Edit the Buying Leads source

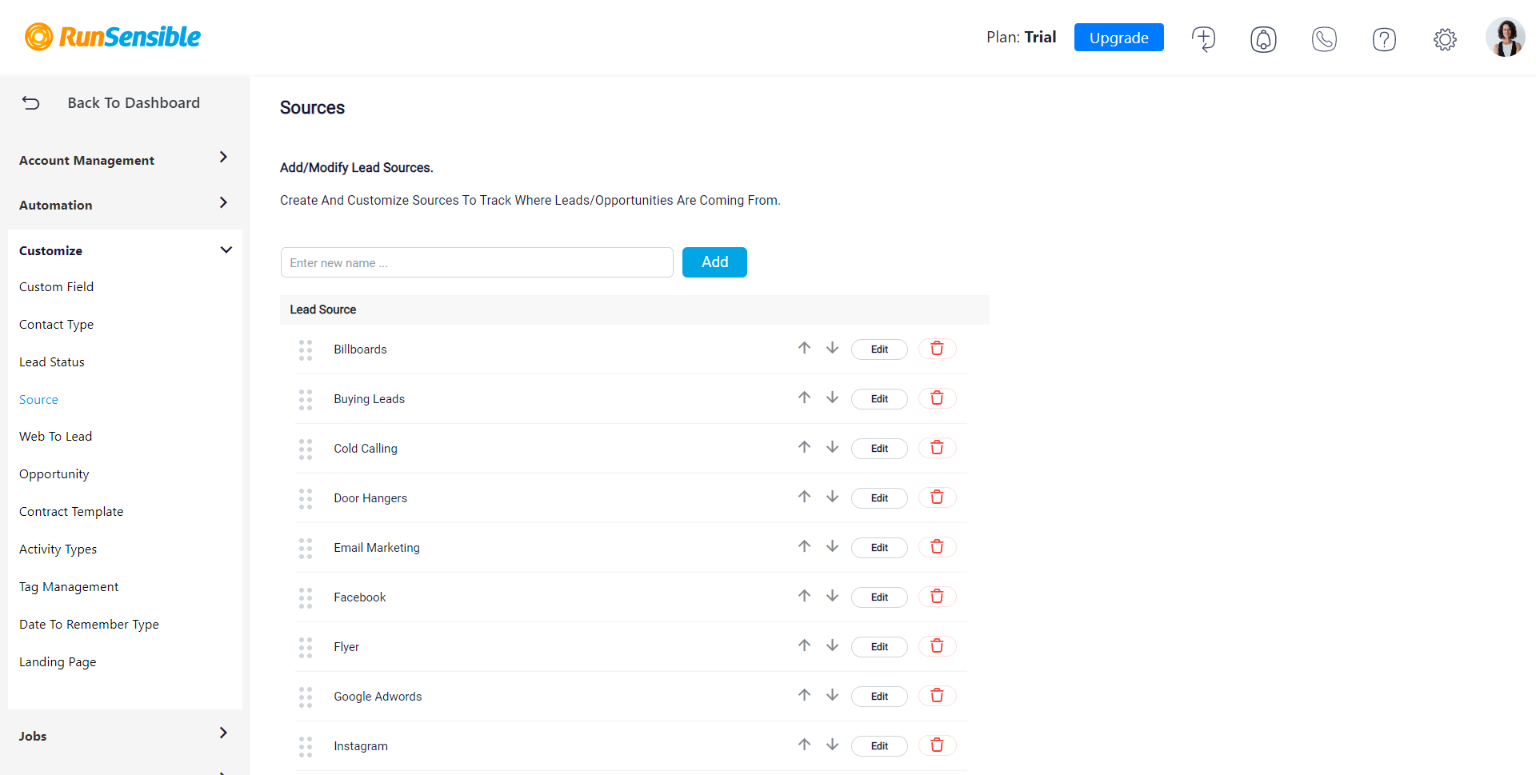click(879, 398)
